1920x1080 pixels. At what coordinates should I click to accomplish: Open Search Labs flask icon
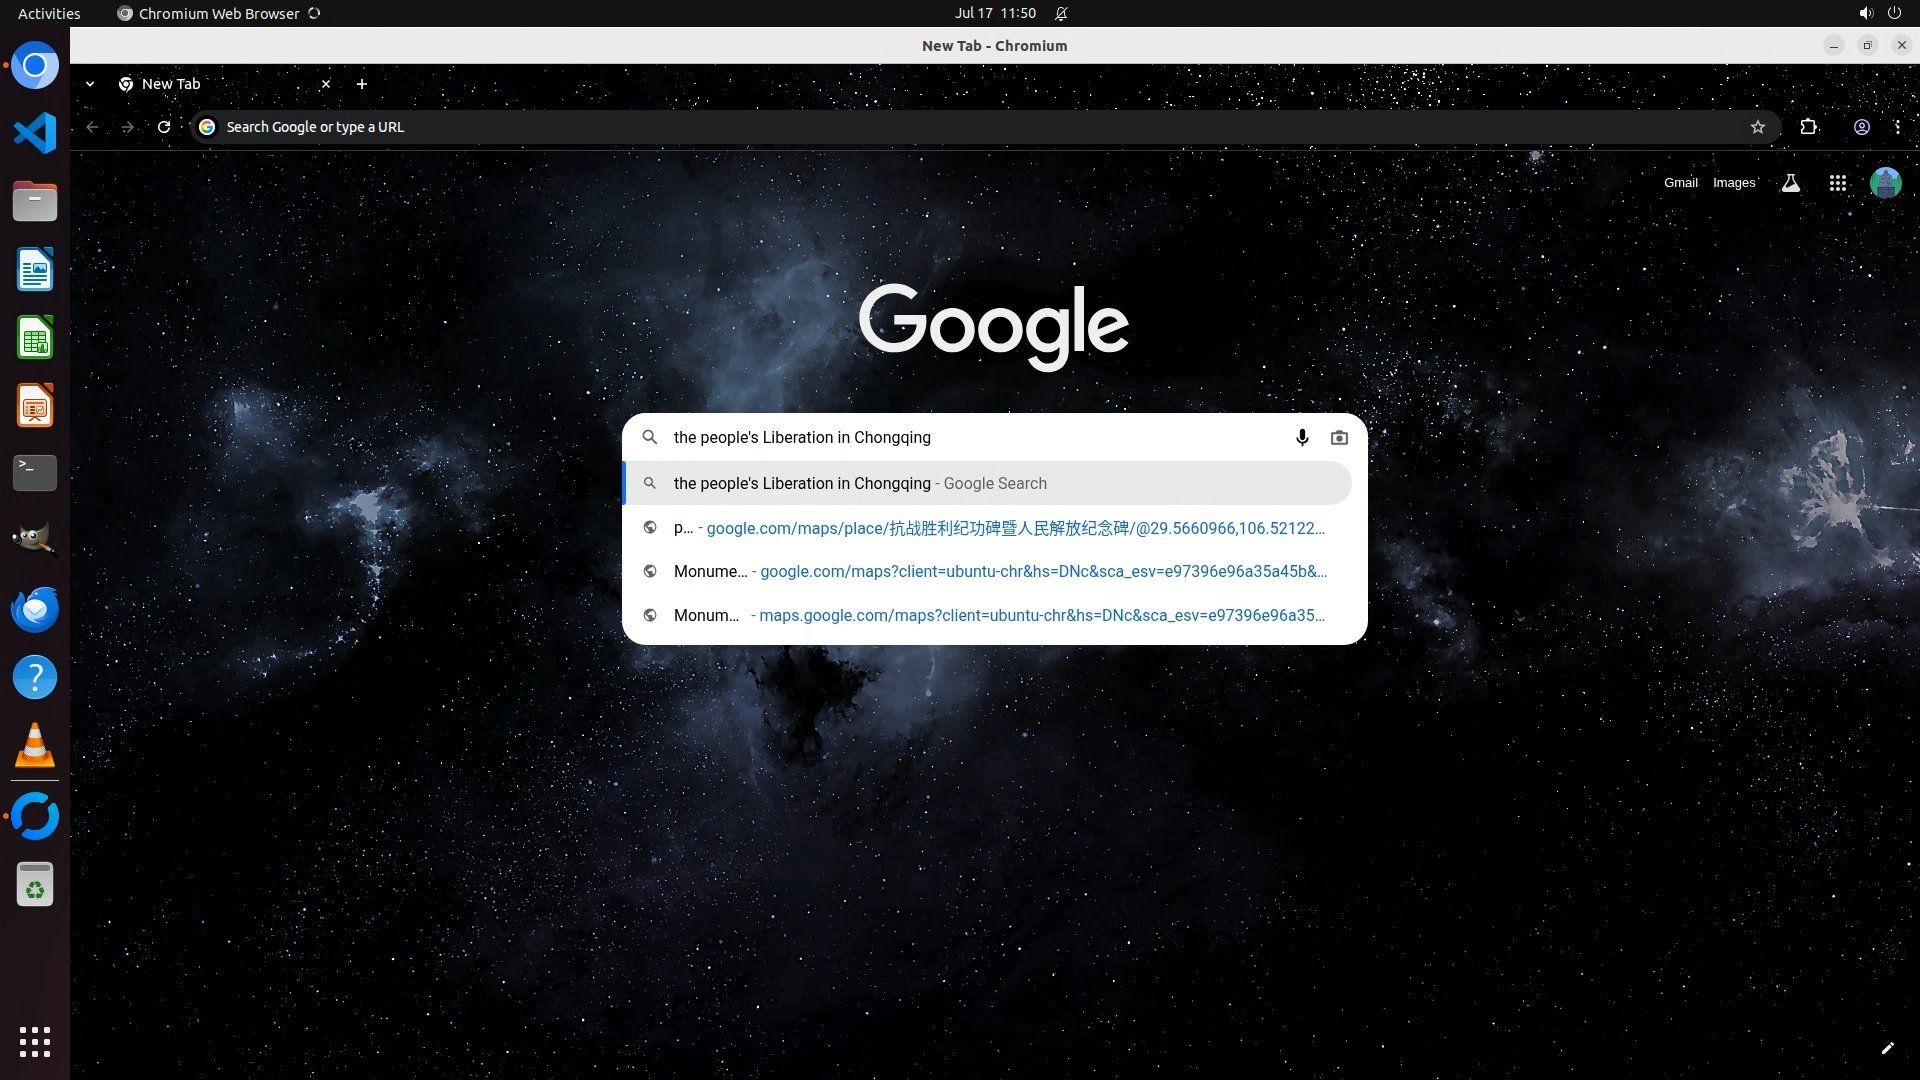[1791, 183]
